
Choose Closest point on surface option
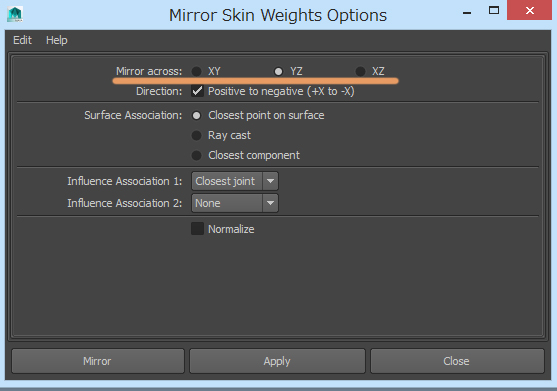pyautogui.click(x=196, y=115)
